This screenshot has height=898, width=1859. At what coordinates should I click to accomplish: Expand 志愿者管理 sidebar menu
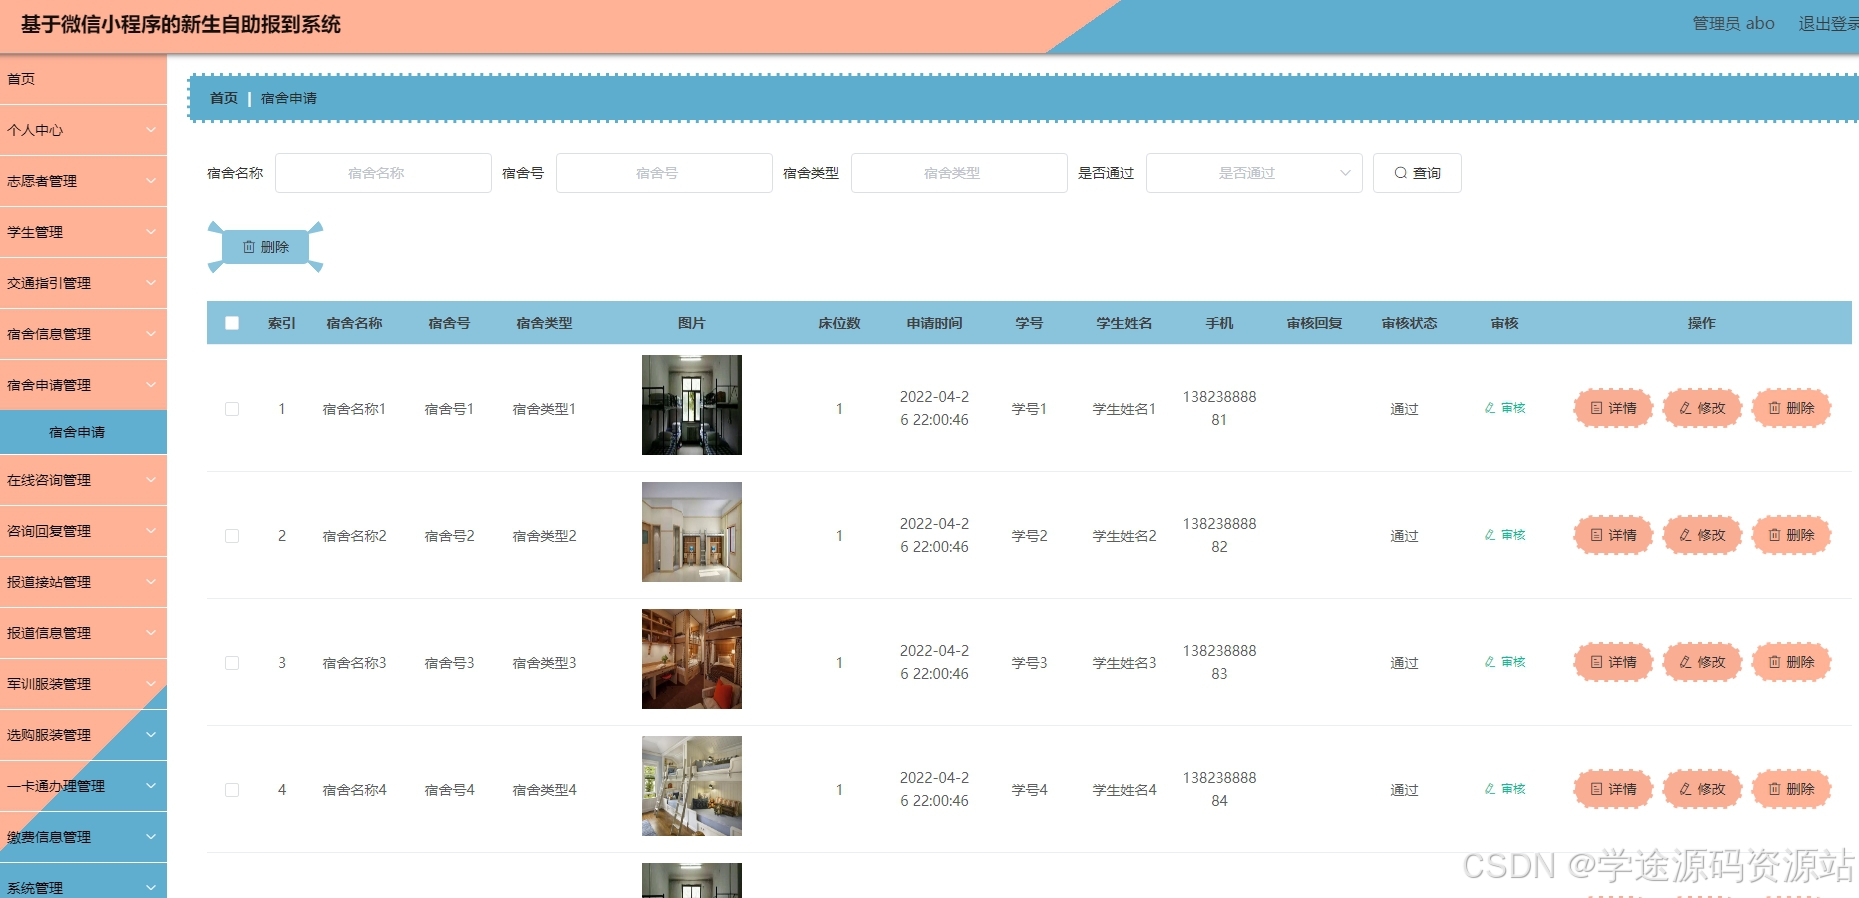(x=83, y=181)
